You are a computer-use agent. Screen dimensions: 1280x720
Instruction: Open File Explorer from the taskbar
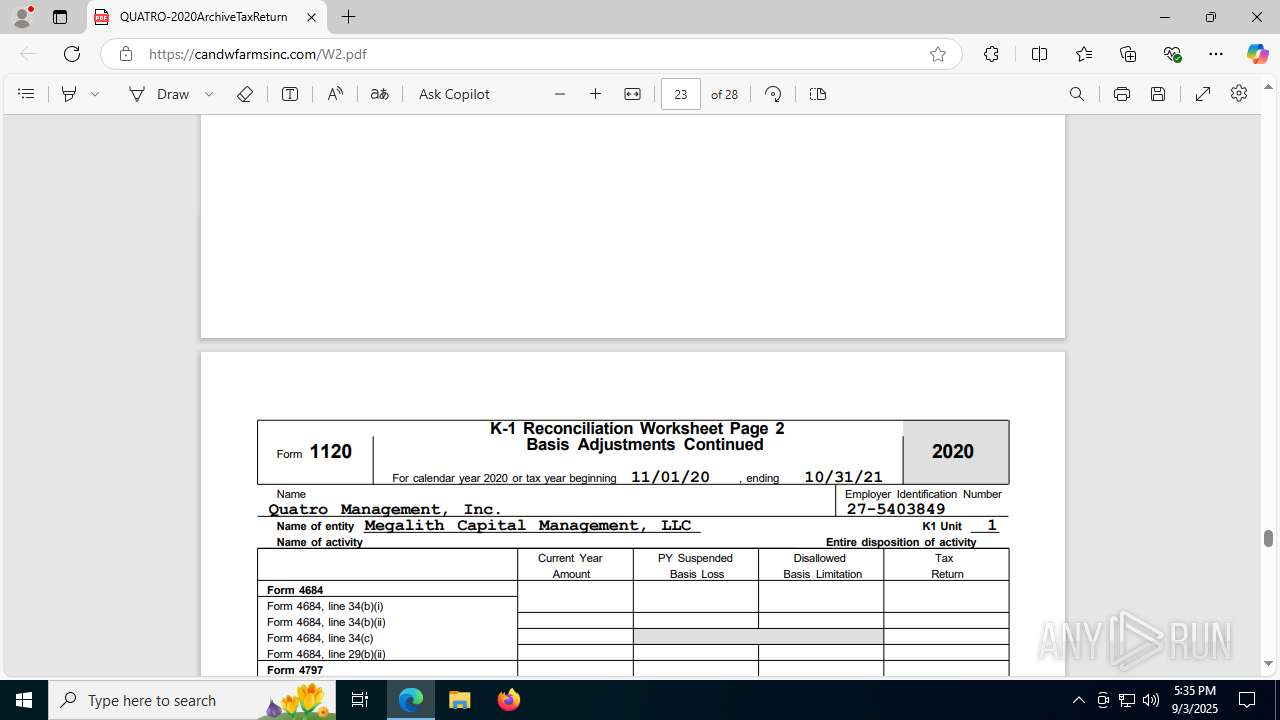click(460, 700)
